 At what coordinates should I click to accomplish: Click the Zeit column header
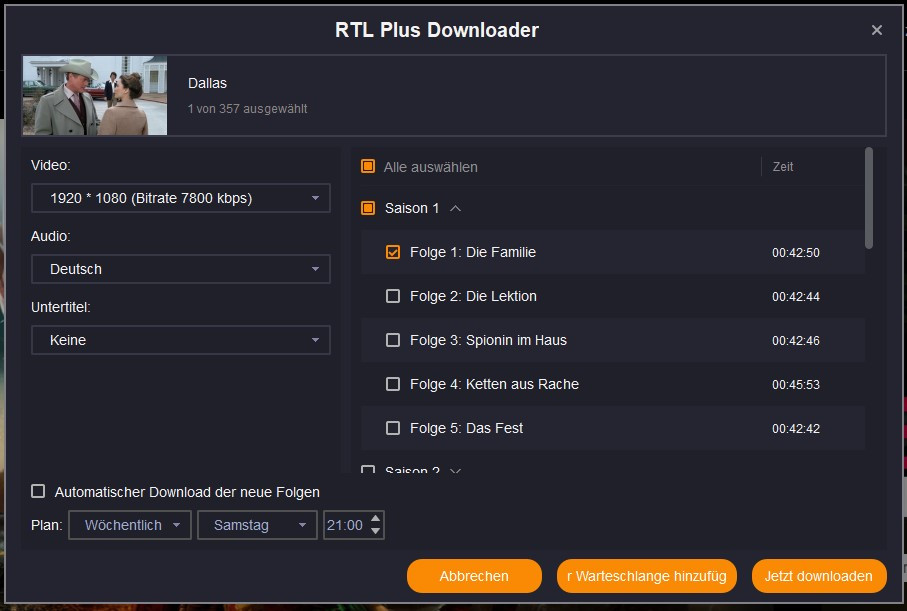783,167
